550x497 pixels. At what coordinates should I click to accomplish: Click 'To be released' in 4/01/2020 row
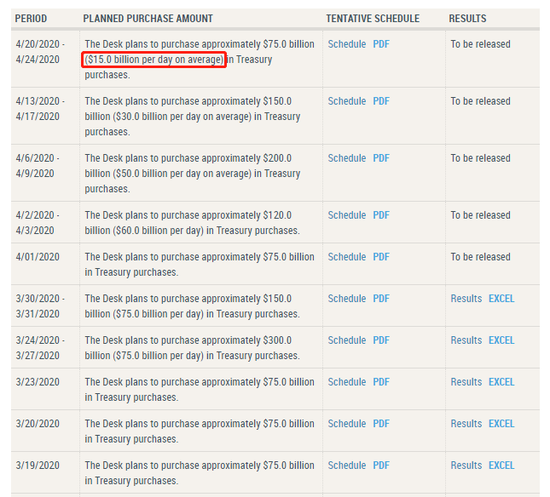pos(480,257)
